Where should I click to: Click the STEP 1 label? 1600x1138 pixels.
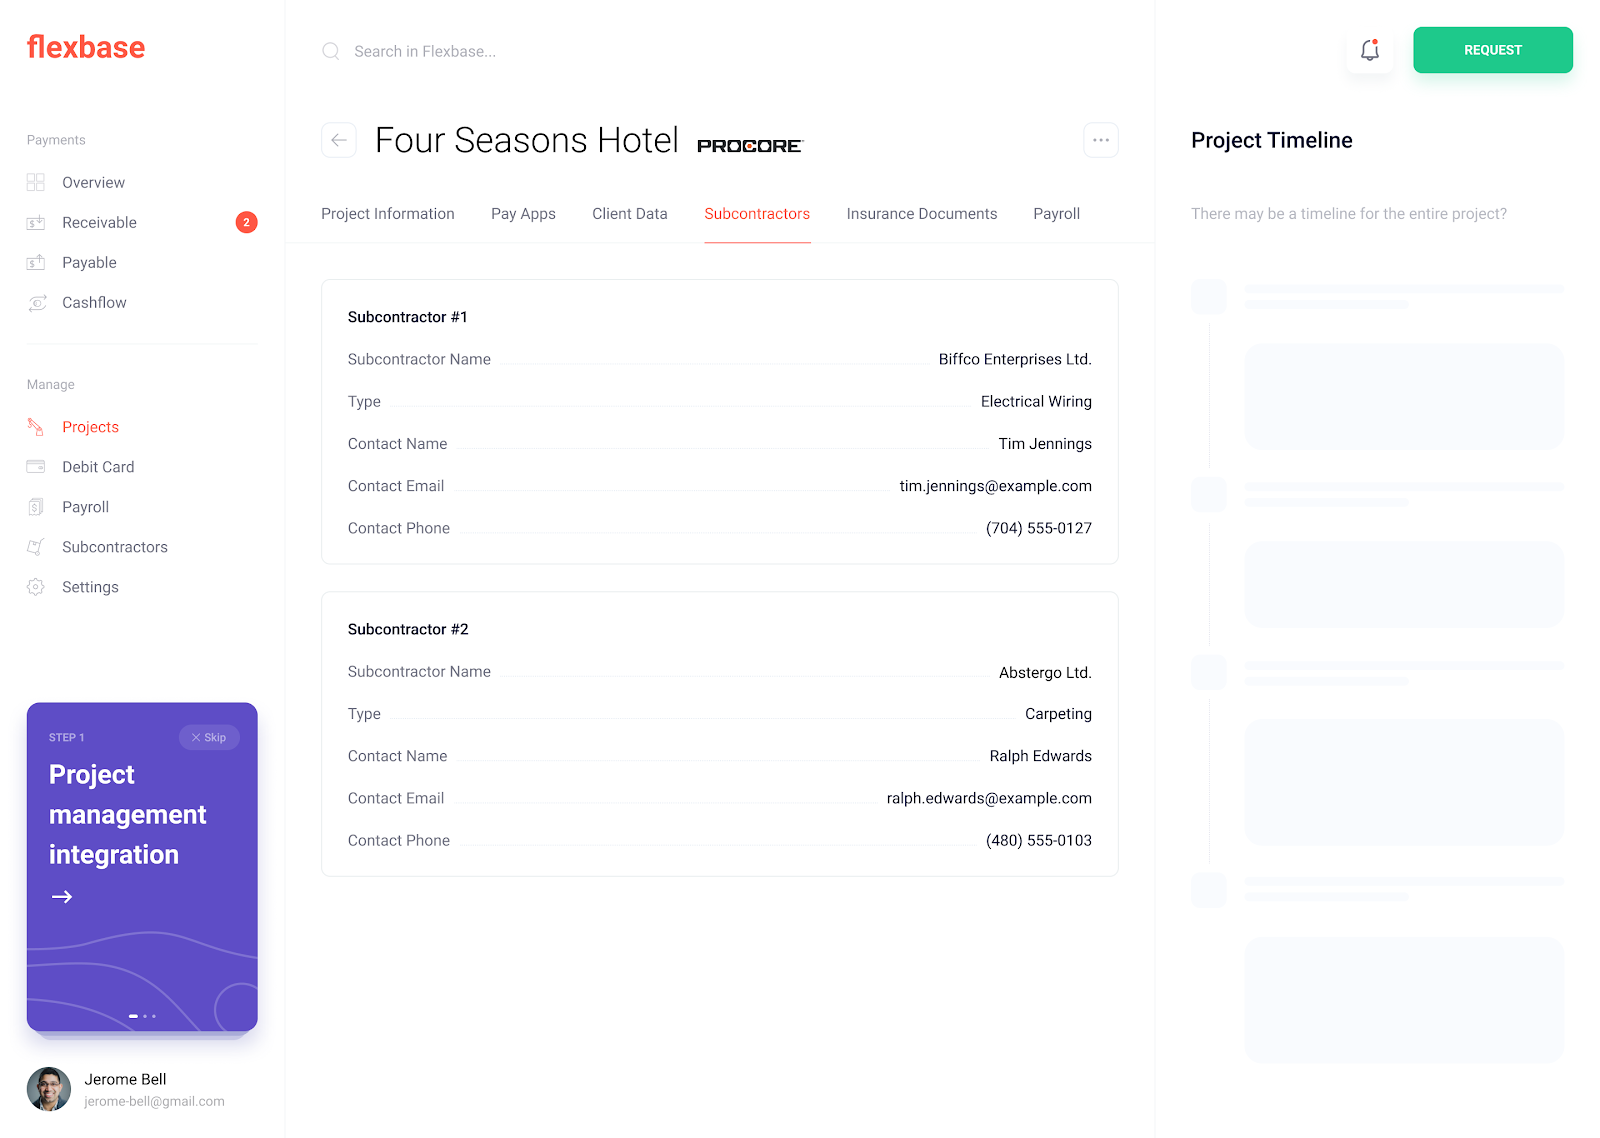[x=67, y=737]
